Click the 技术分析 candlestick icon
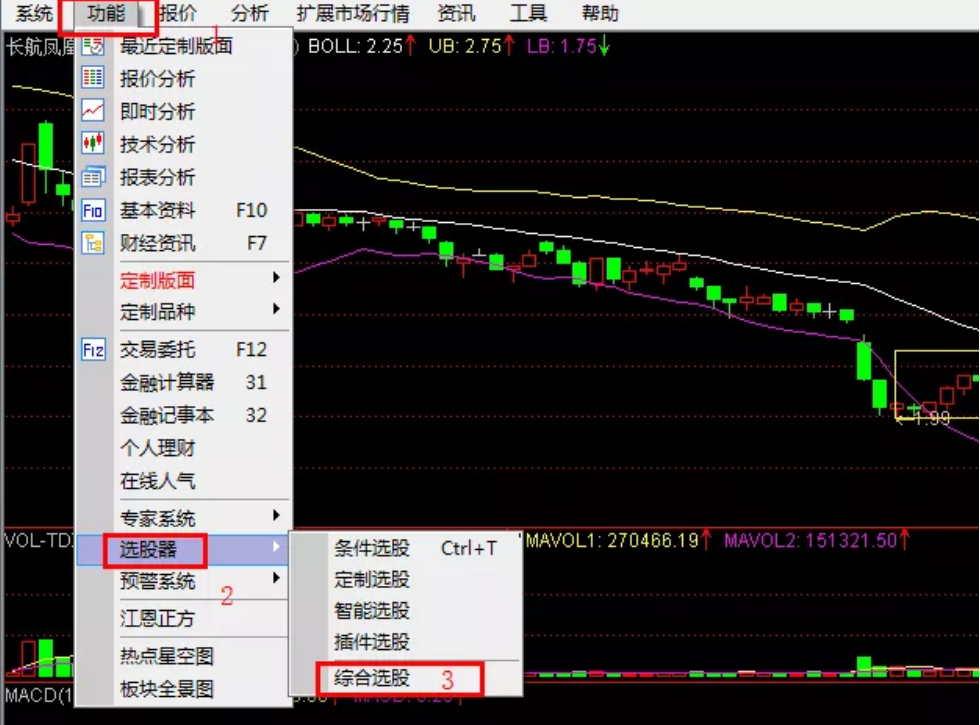The height and width of the screenshot is (725, 980). pos(93,143)
